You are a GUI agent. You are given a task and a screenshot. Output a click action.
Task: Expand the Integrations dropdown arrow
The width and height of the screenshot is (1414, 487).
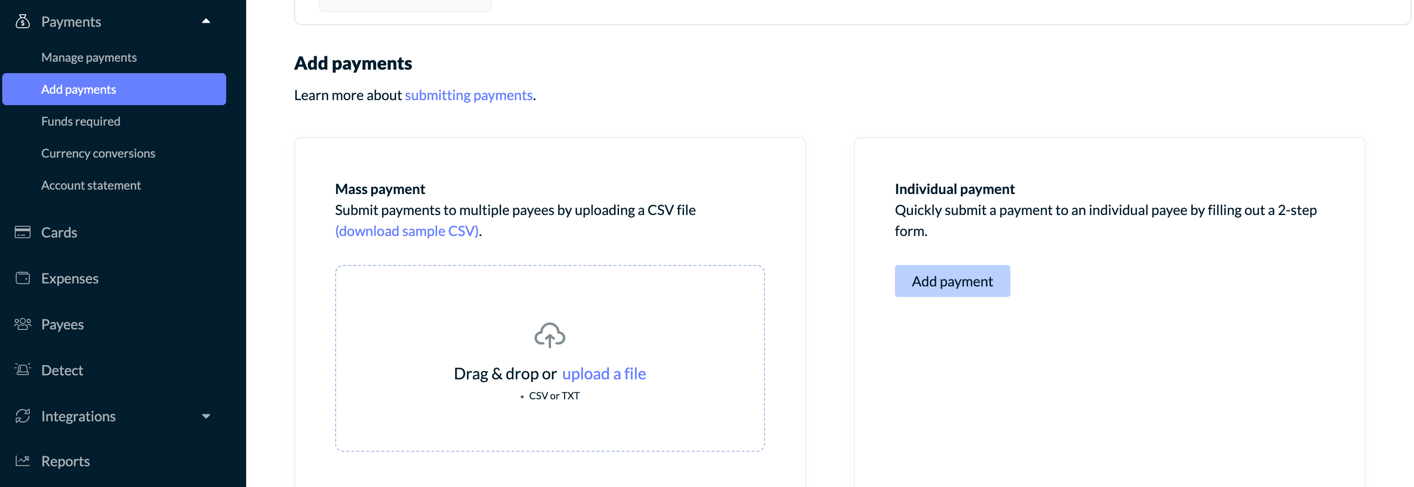(206, 416)
